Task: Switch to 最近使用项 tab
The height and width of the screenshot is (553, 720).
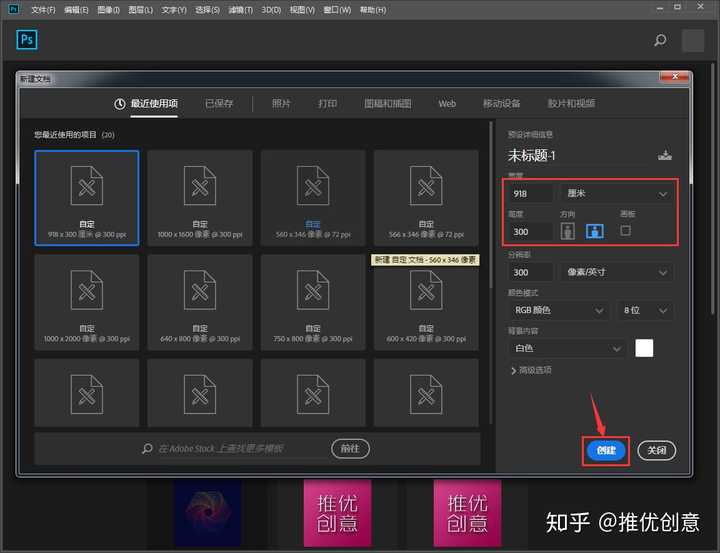Action: coord(146,104)
